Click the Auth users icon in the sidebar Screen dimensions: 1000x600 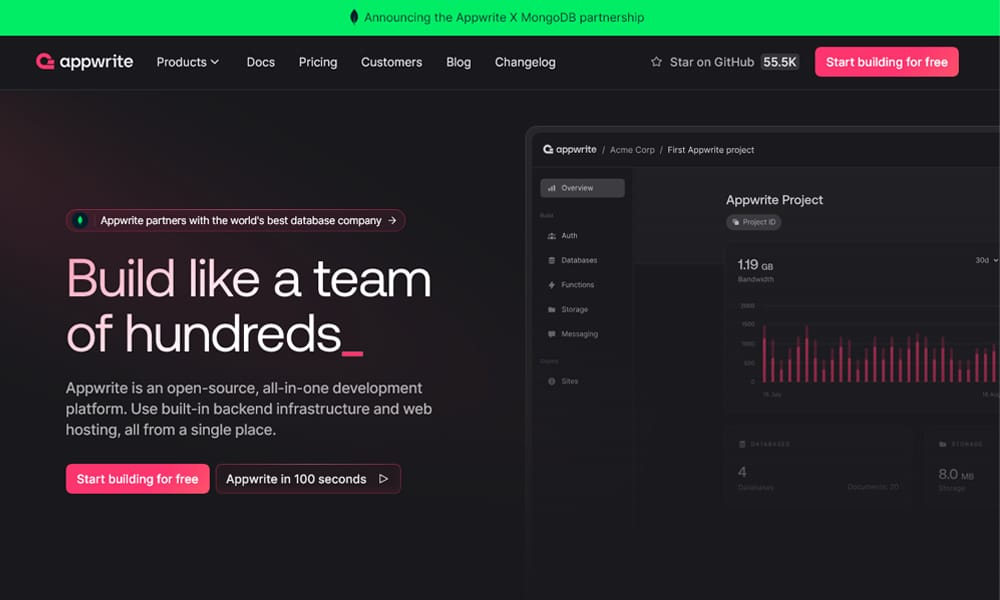coord(552,236)
